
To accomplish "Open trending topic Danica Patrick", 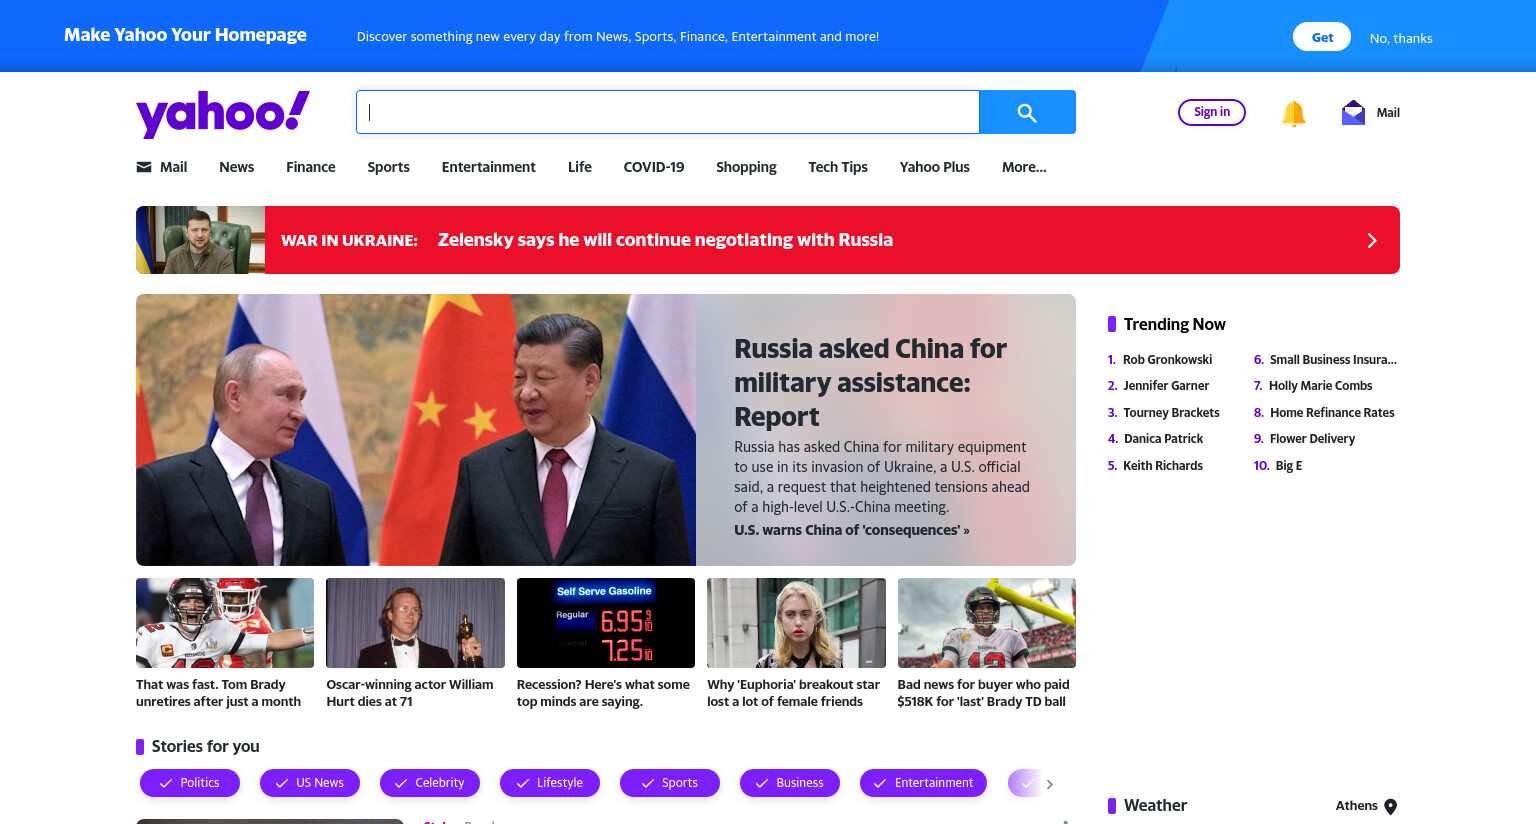I will [x=1163, y=439].
